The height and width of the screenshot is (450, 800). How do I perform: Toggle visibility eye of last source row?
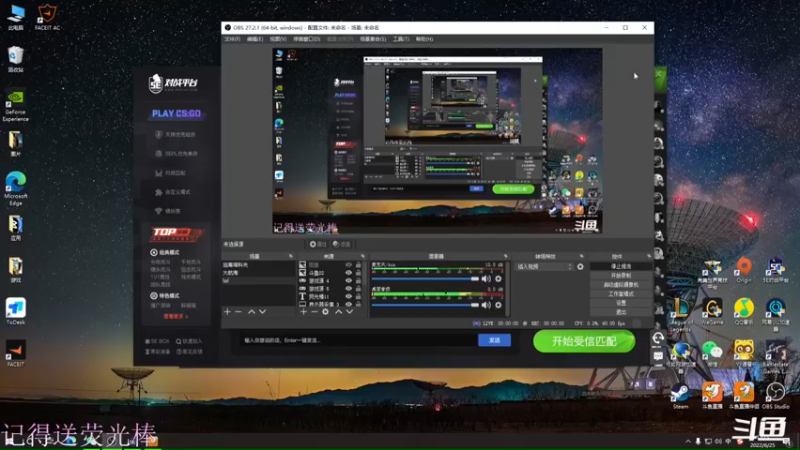[348, 304]
